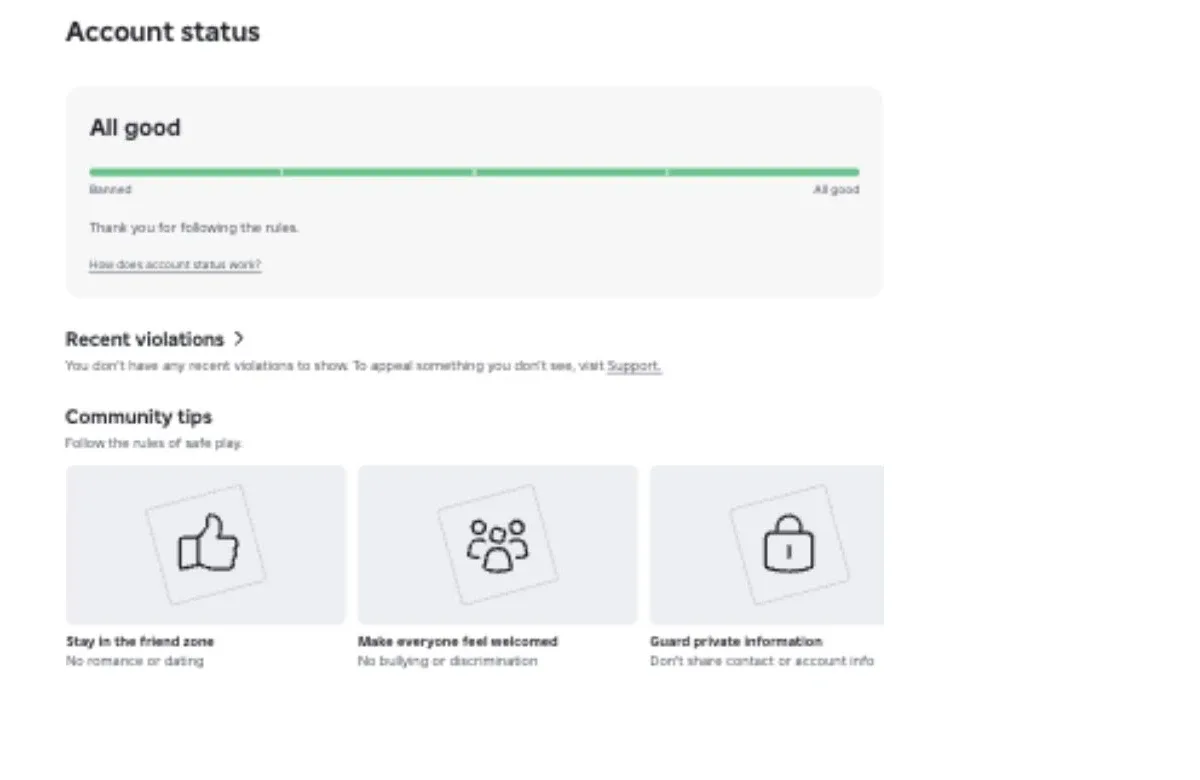1200x780 pixels.
Task: Select 'No bullying or discrimination' caption
Action: point(447,661)
